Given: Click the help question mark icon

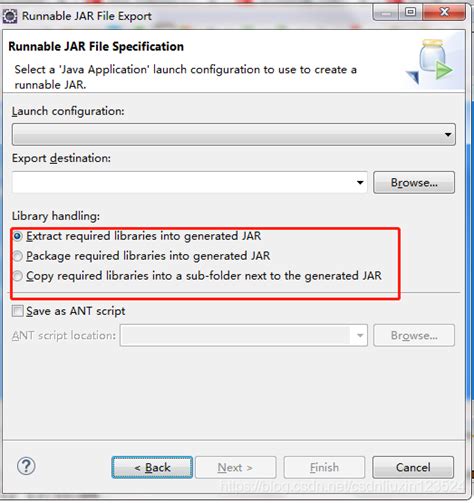Looking at the screenshot, I should coord(26,467).
